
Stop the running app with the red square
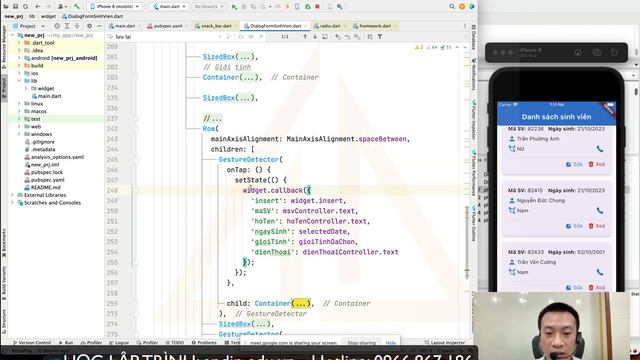pos(317,7)
